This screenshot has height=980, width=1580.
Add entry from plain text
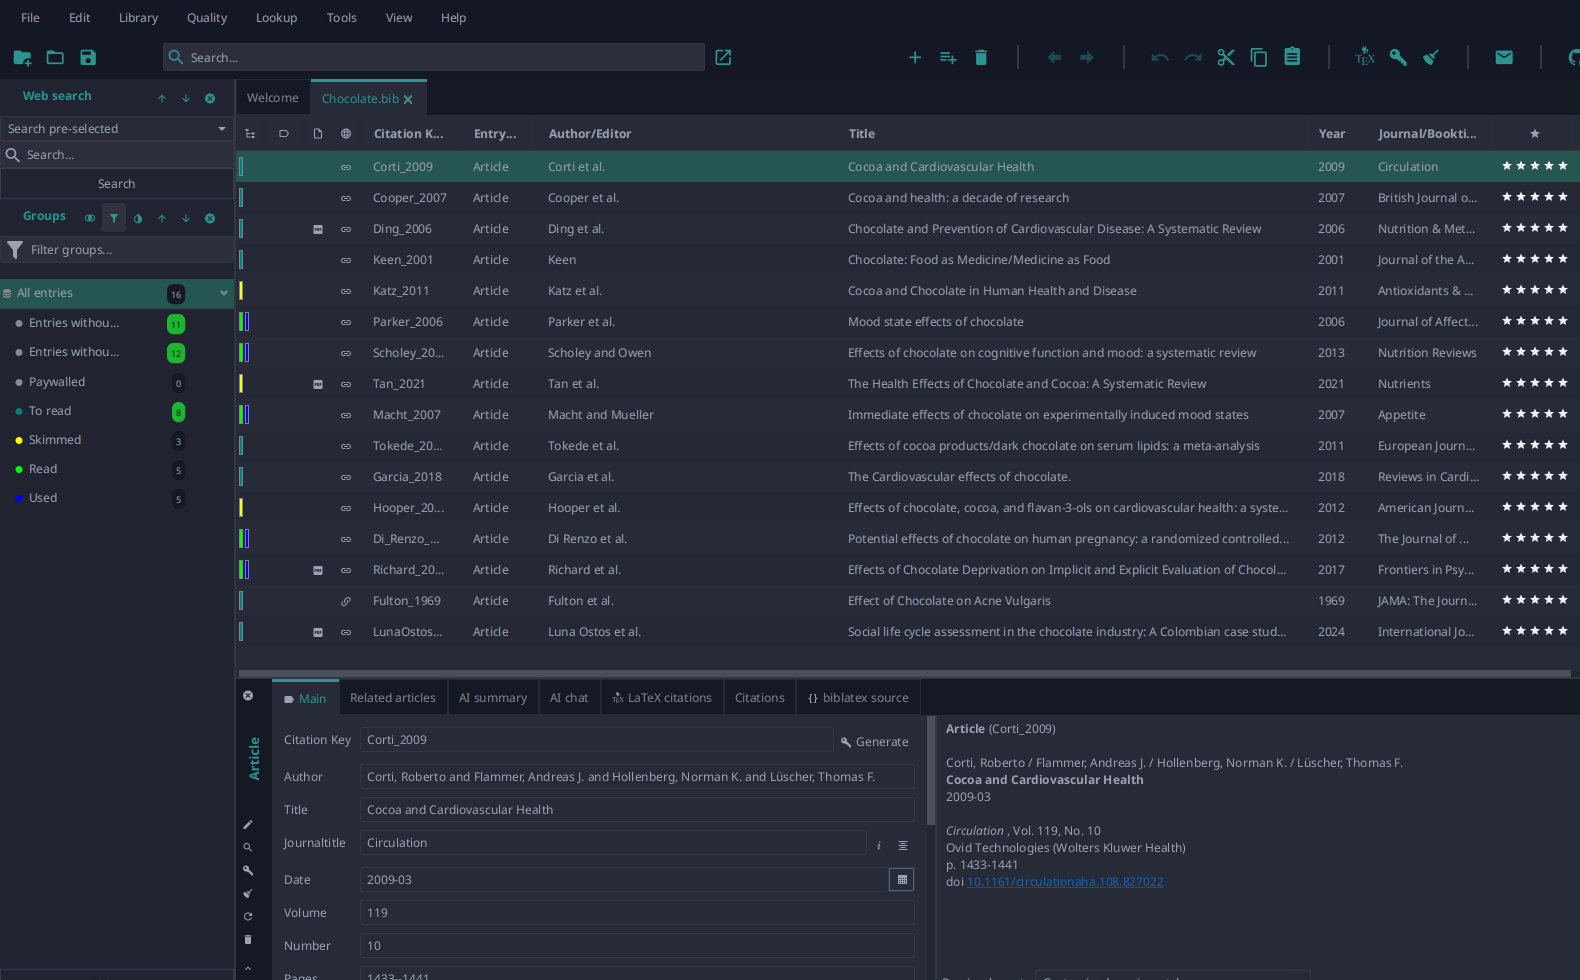(948, 58)
